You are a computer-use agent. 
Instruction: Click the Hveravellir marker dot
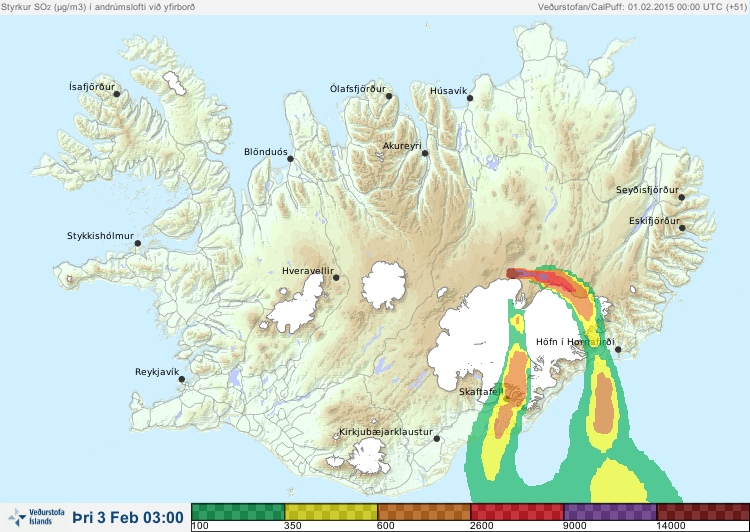click(x=336, y=277)
